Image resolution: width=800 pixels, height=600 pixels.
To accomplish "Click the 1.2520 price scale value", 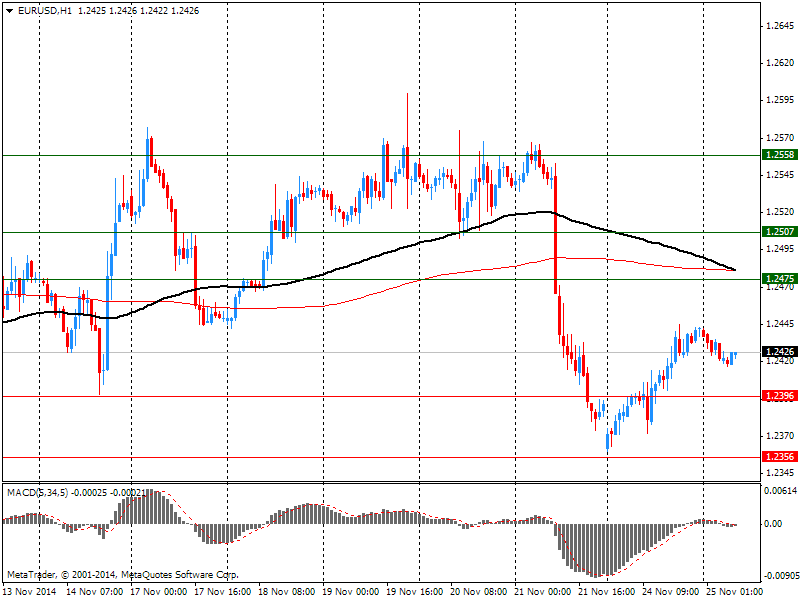I will pyautogui.click(x=781, y=212).
